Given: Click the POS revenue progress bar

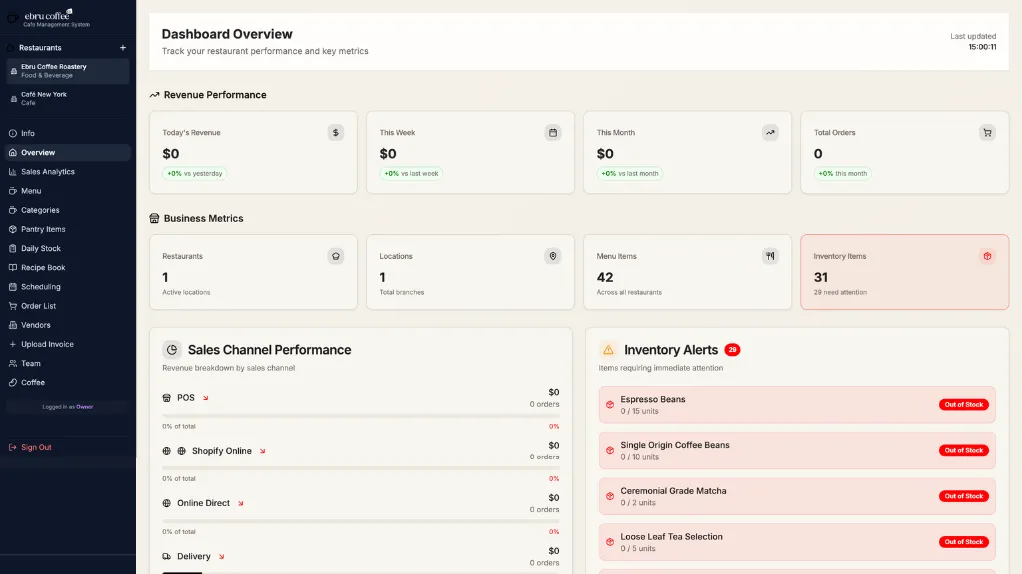Looking at the screenshot, I should pos(360,415).
